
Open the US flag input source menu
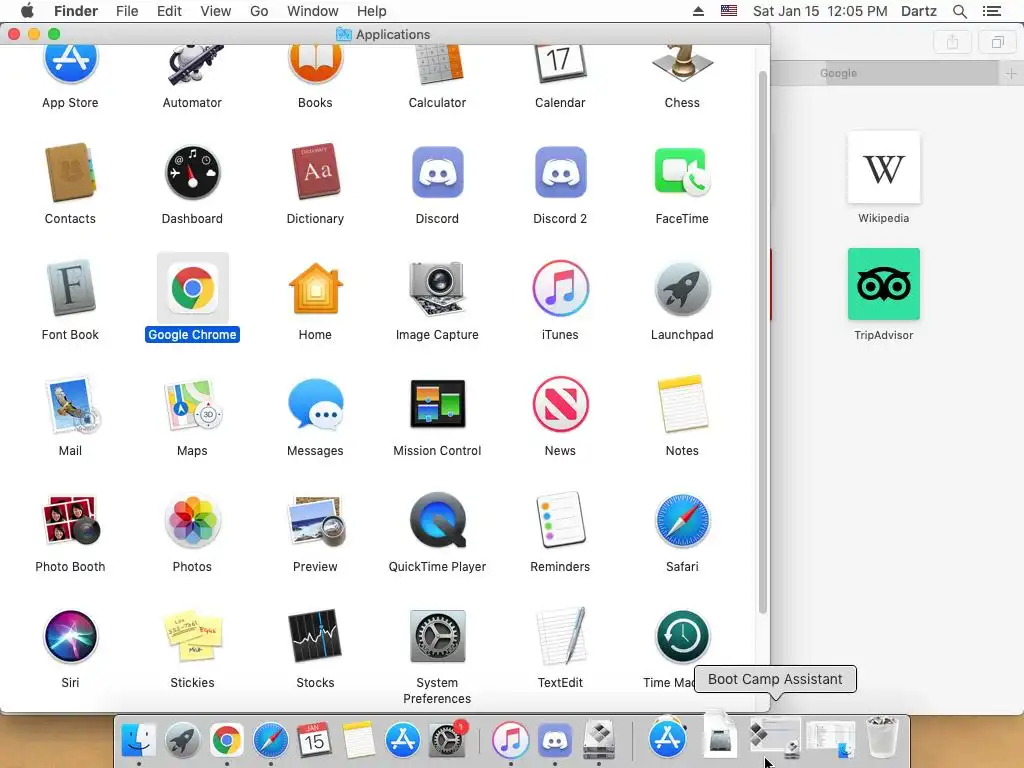tap(729, 11)
